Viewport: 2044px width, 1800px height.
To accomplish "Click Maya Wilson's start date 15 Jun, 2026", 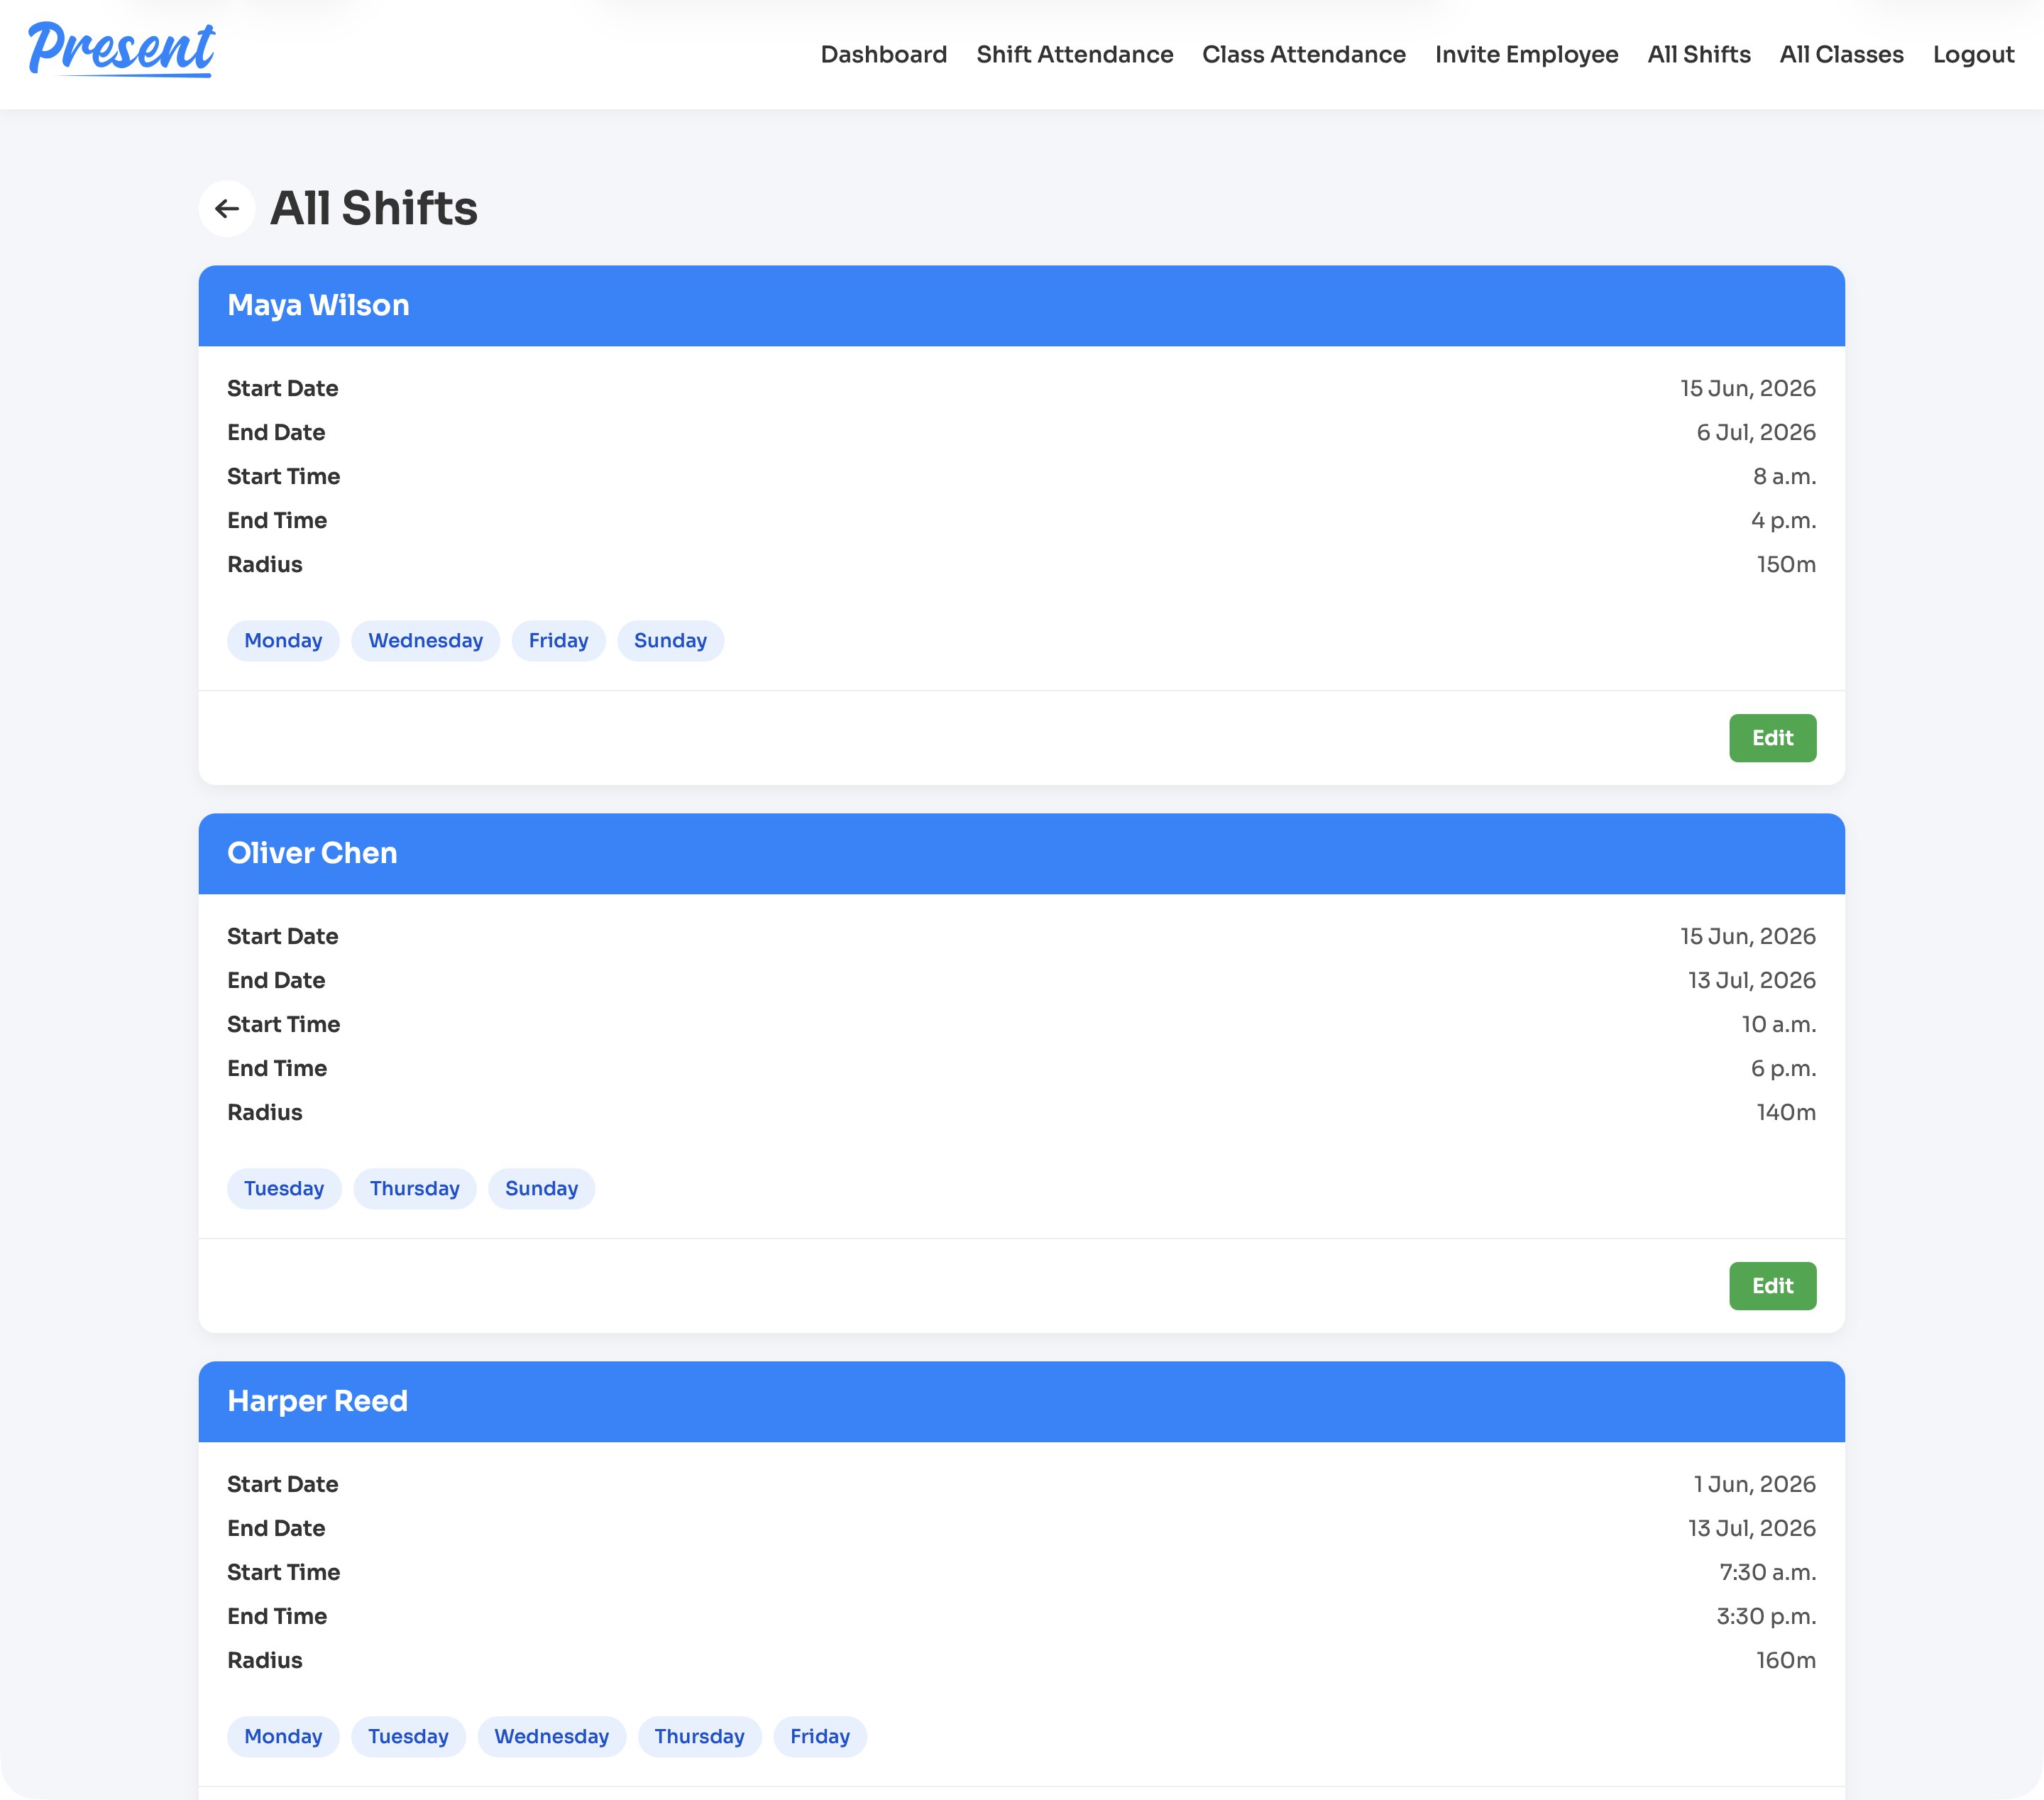I will click(1747, 389).
